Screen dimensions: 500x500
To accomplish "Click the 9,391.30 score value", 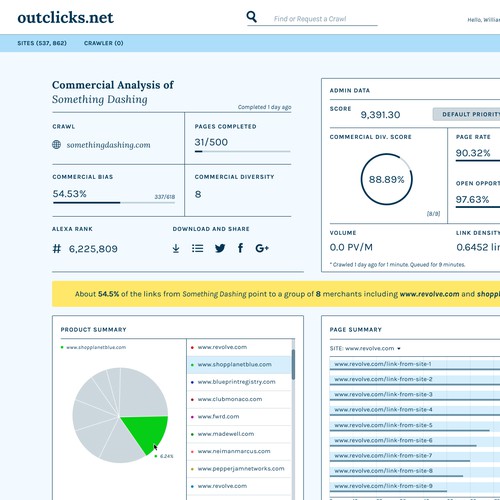I will click(380, 115).
